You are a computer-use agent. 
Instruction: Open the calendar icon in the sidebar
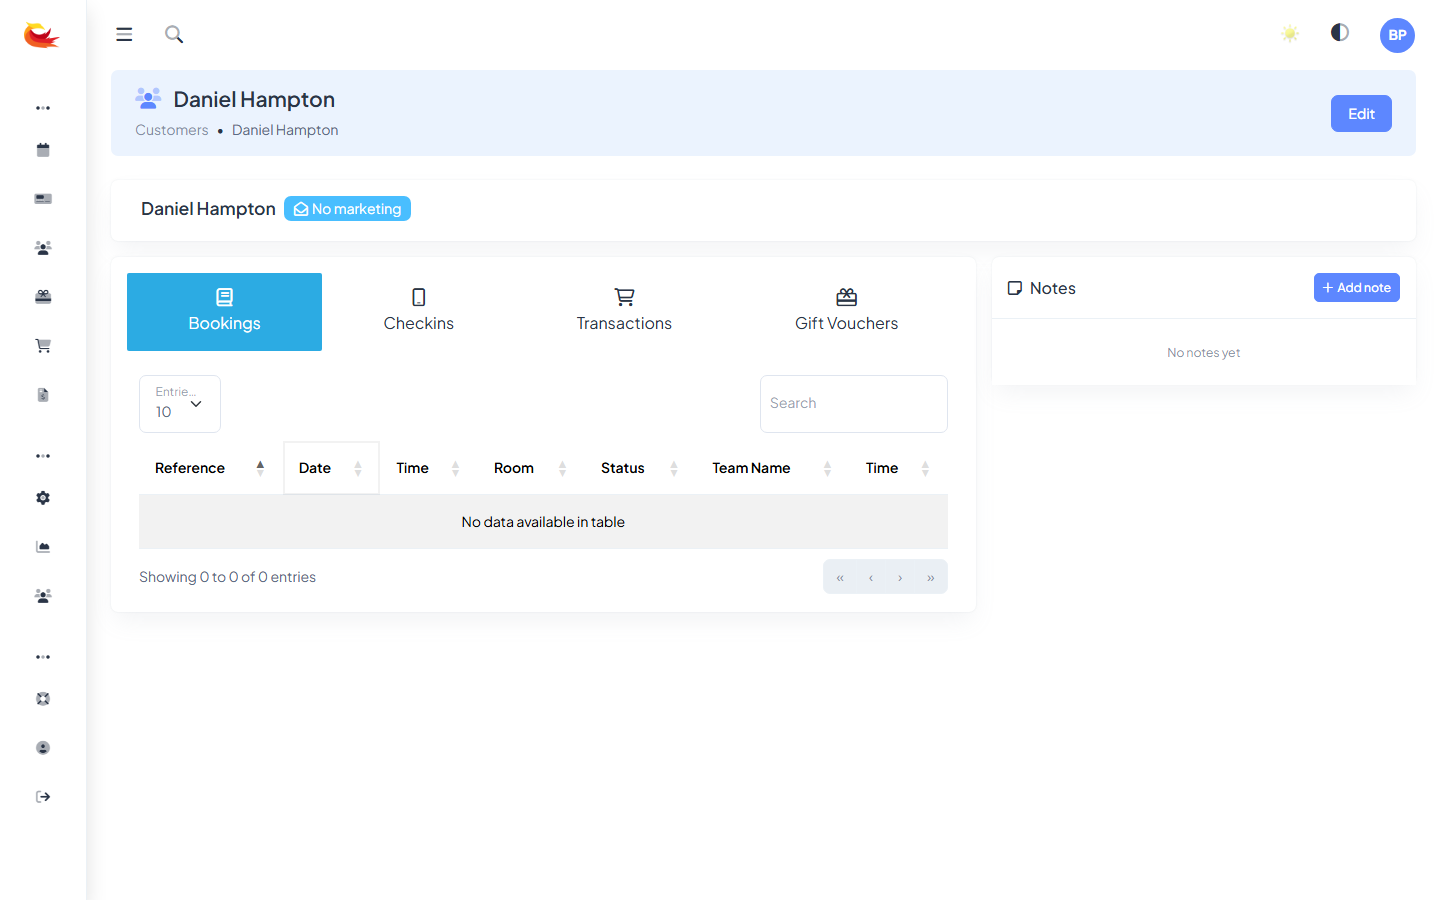[43, 150]
